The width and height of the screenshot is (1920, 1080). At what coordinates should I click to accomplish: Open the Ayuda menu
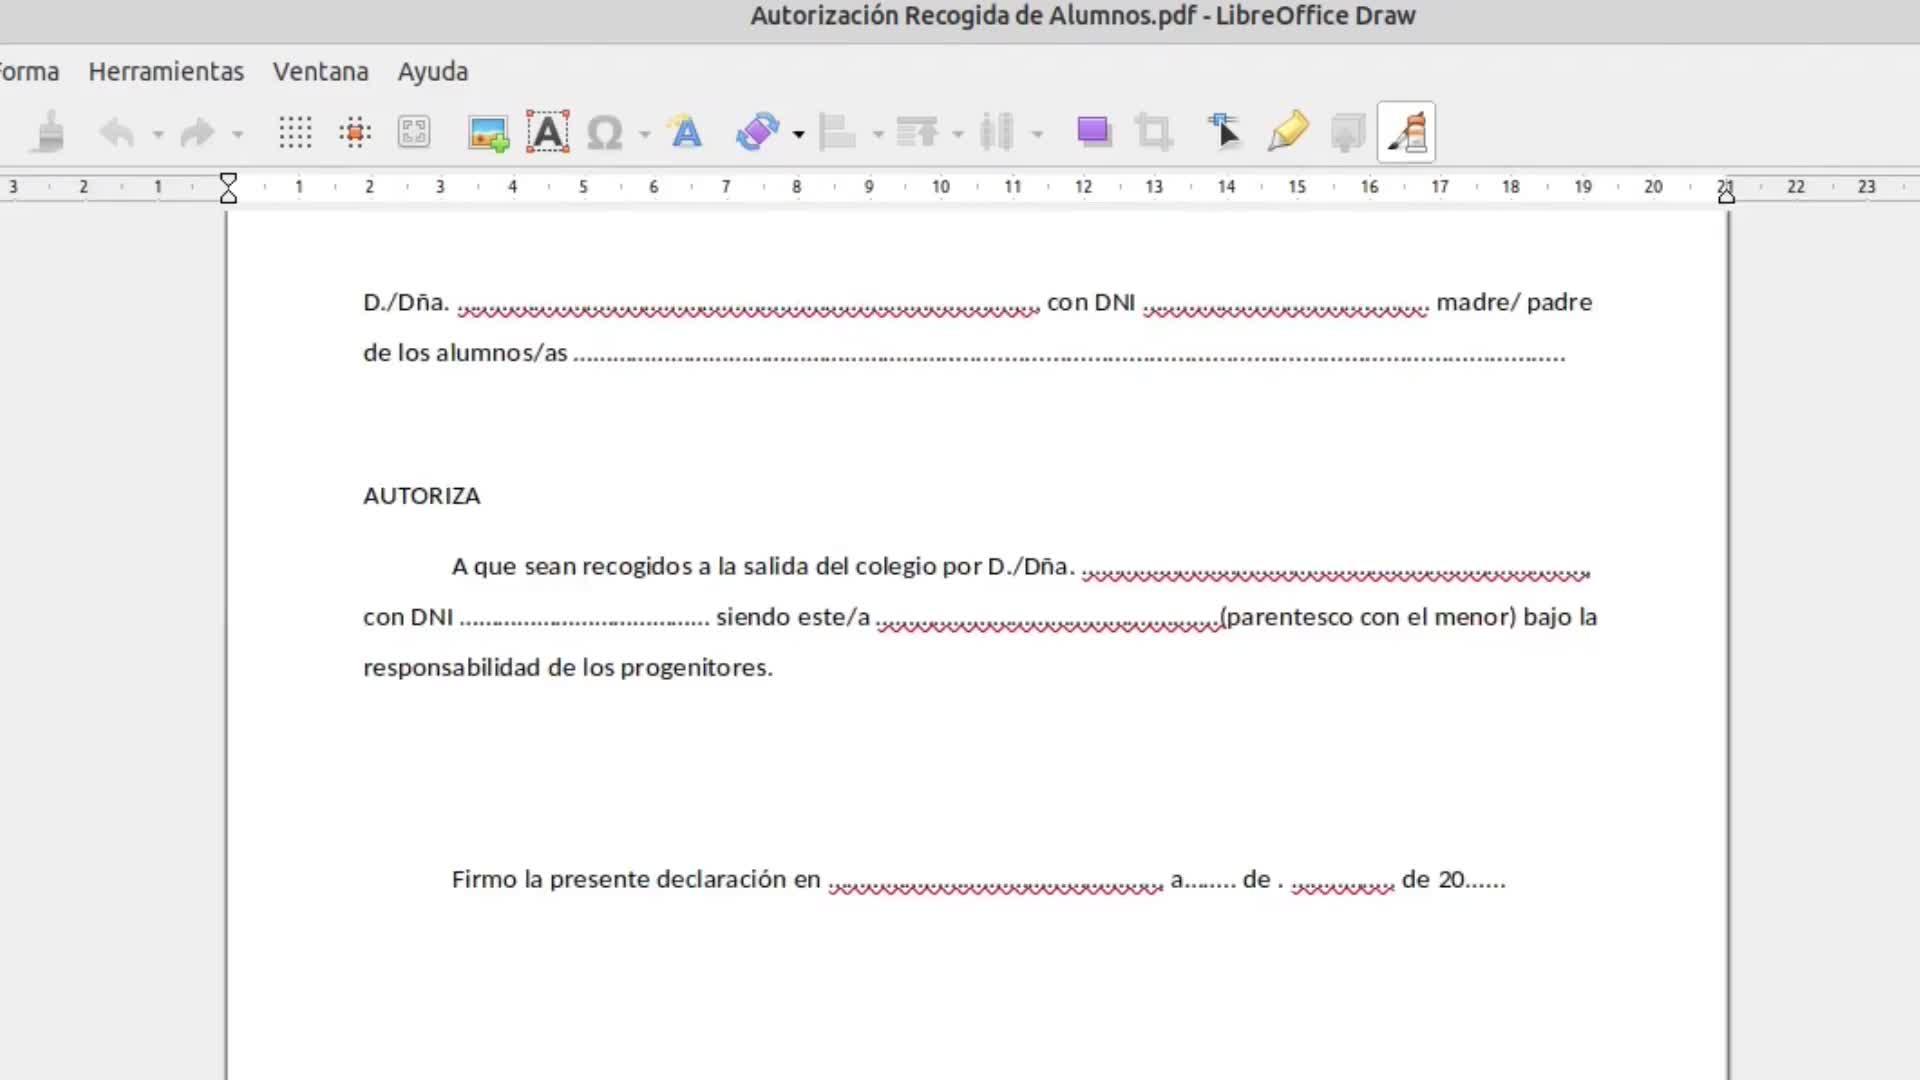[432, 72]
